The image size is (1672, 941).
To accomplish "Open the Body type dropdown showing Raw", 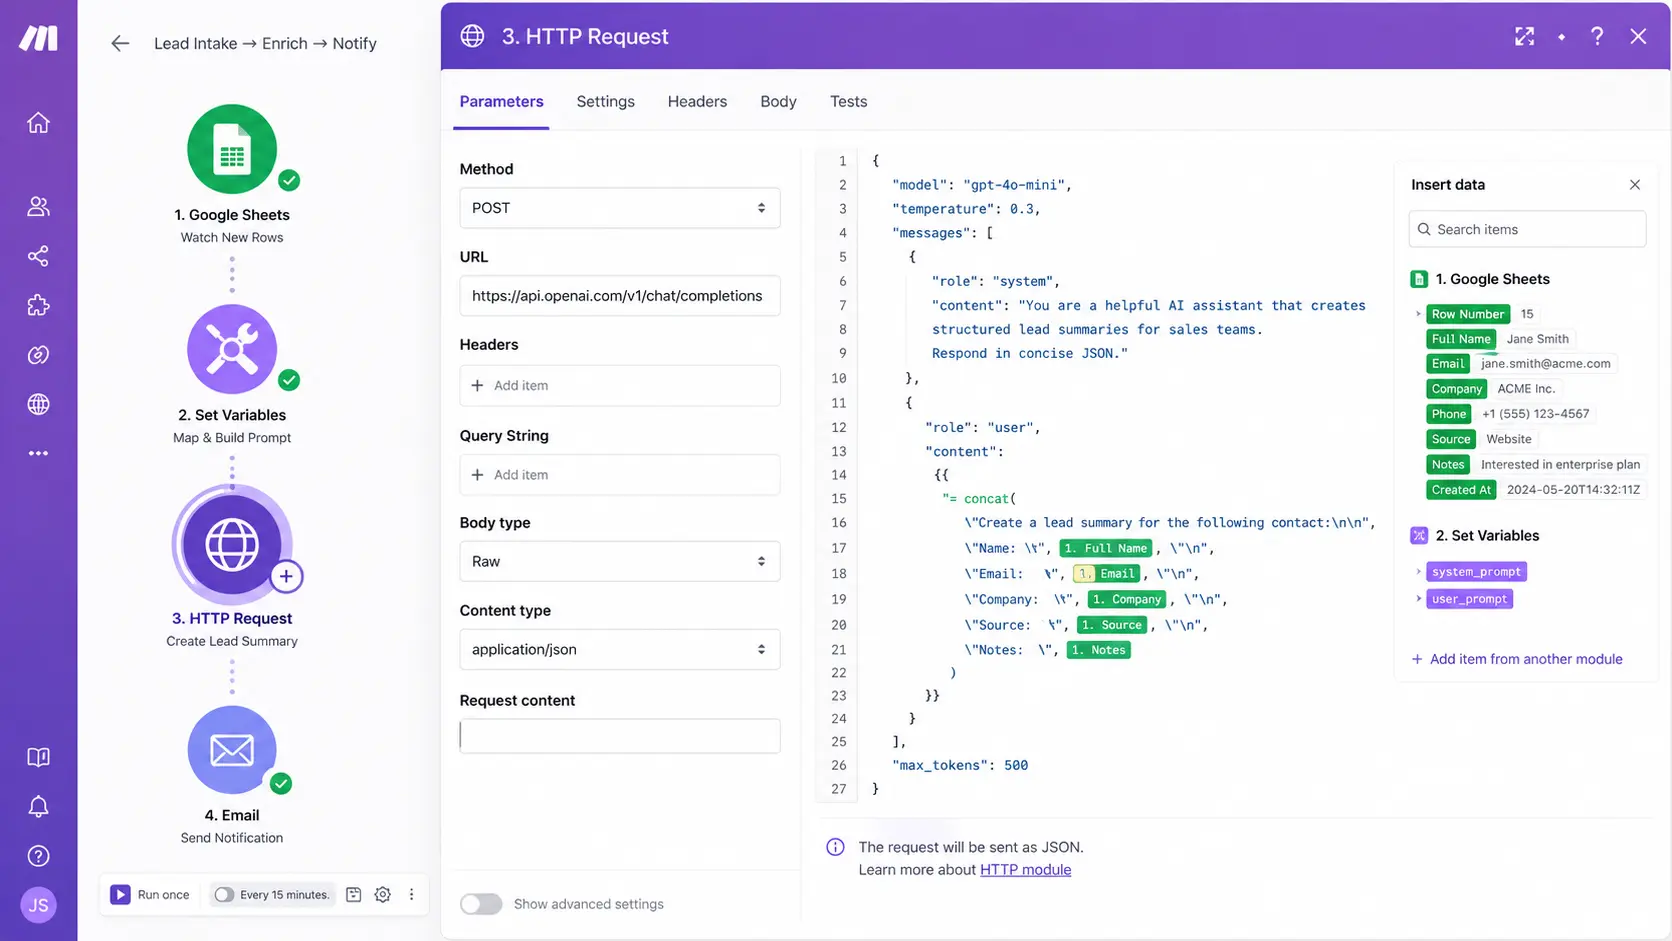I will click(620, 562).
